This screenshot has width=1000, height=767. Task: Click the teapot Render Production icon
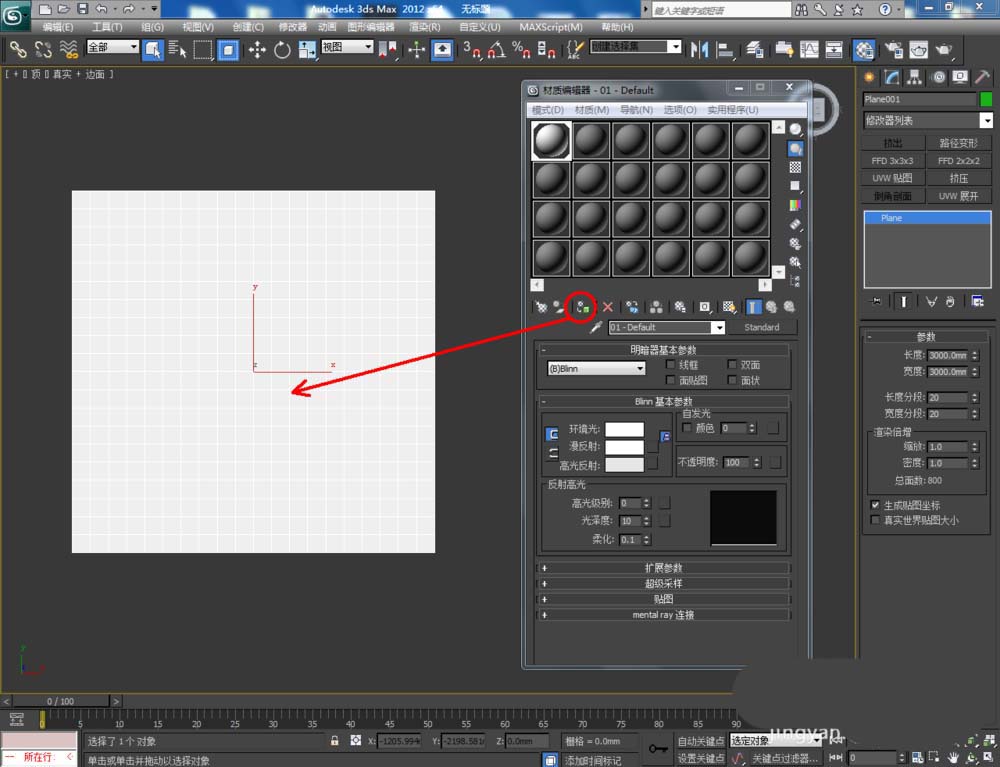tap(944, 50)
